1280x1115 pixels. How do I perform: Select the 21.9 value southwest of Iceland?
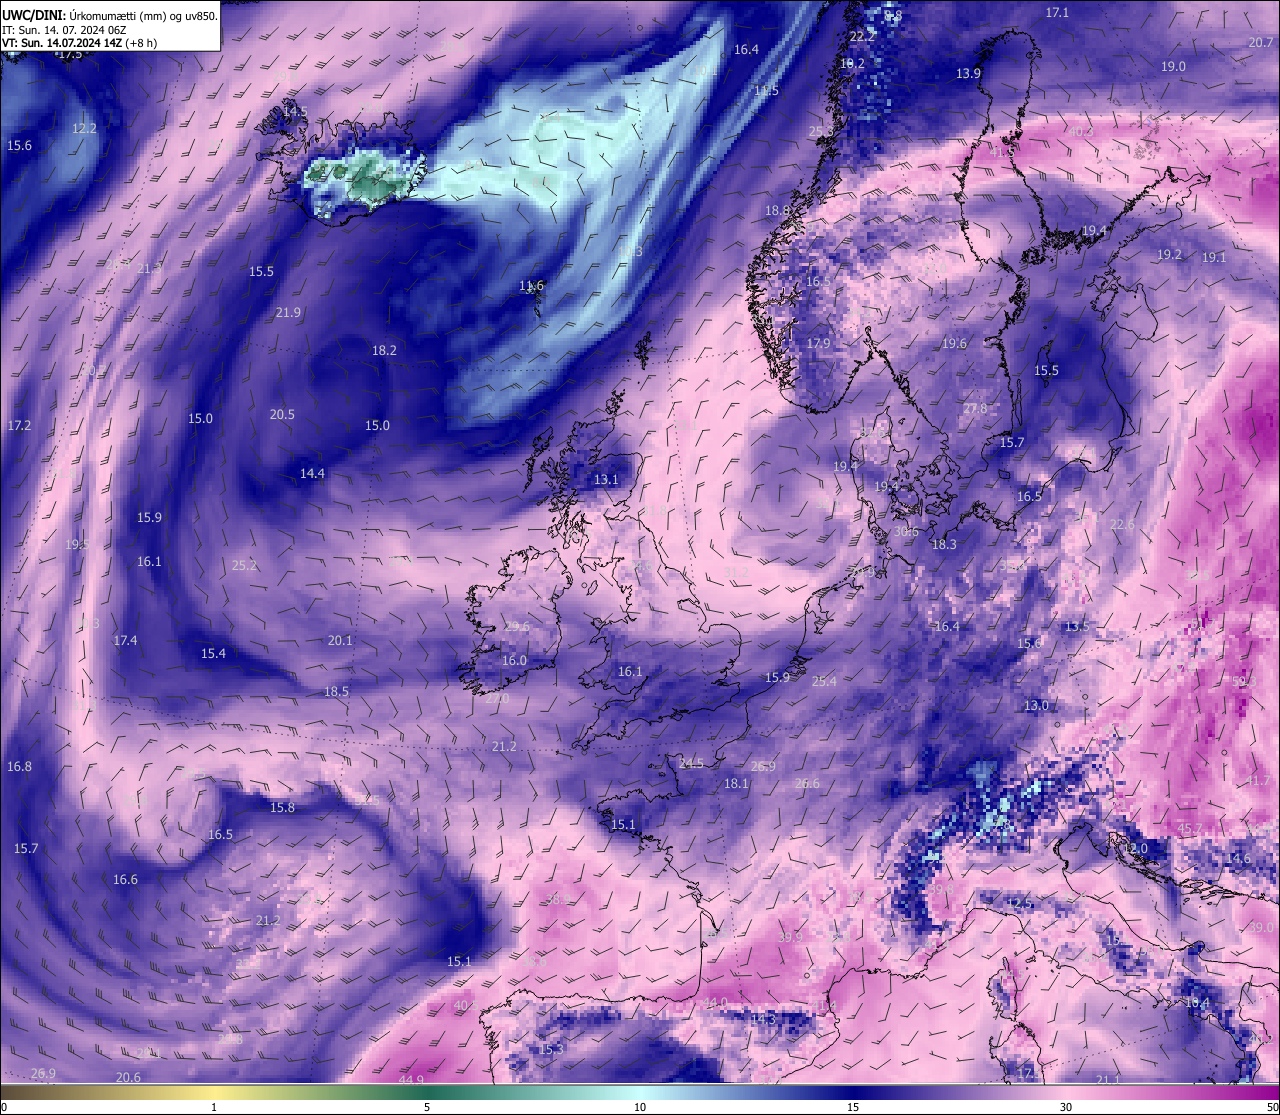click(x=288, y=312)
